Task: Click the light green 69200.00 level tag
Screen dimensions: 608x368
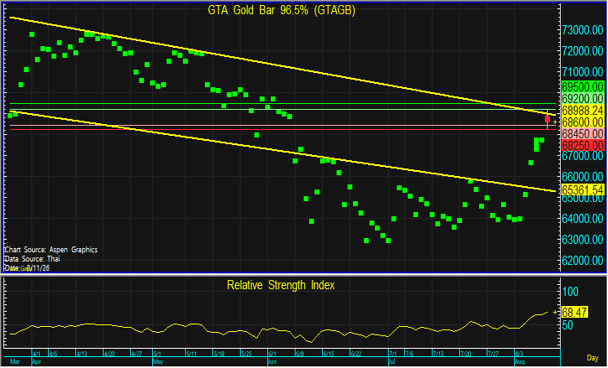Action: [x=583, y=98]
